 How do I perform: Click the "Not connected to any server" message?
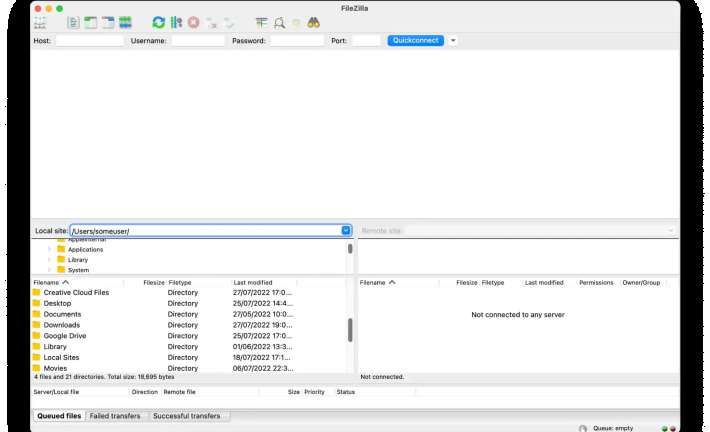click(x=518, y=315)
